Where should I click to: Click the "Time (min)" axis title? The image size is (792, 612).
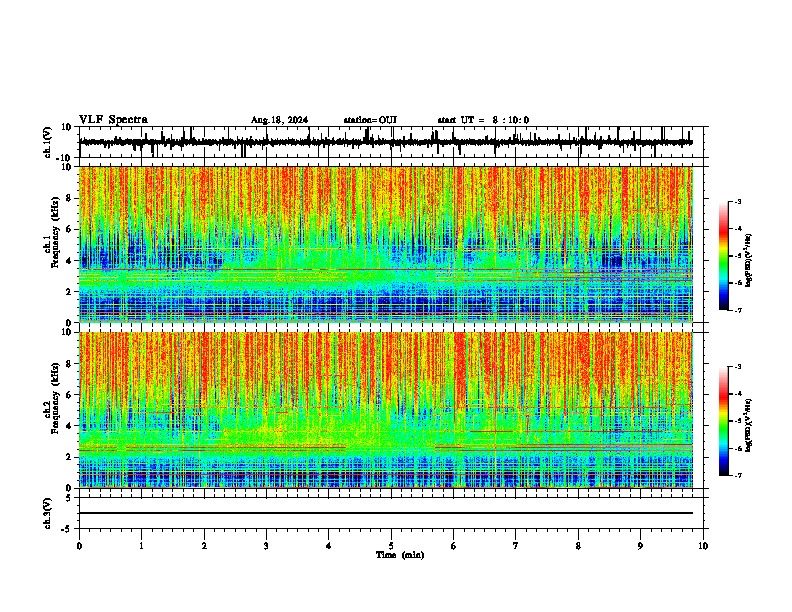pyautogui.click(x=400, y=555)
